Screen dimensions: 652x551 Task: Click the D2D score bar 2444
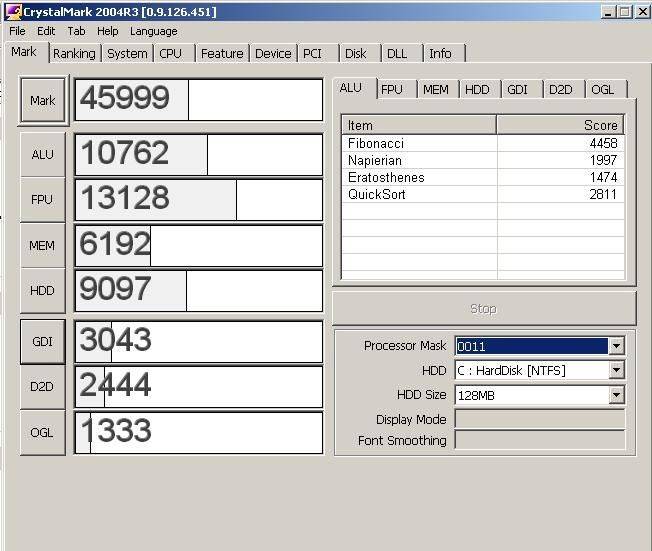199,387
